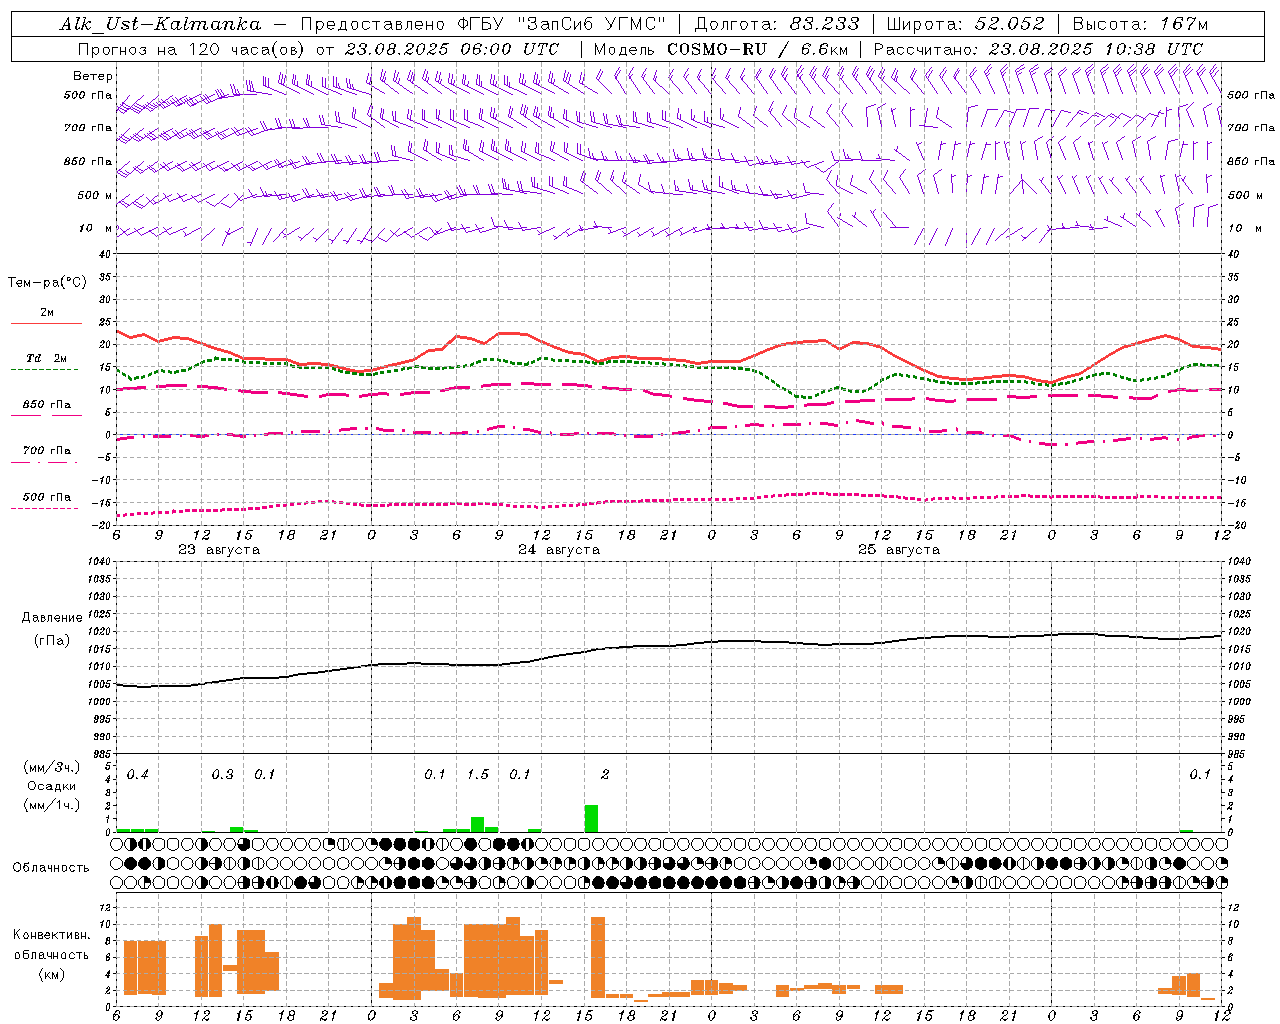Click the 0.4 precipitation value
Screen dimensions: 1280x1024
pos(138,775)
